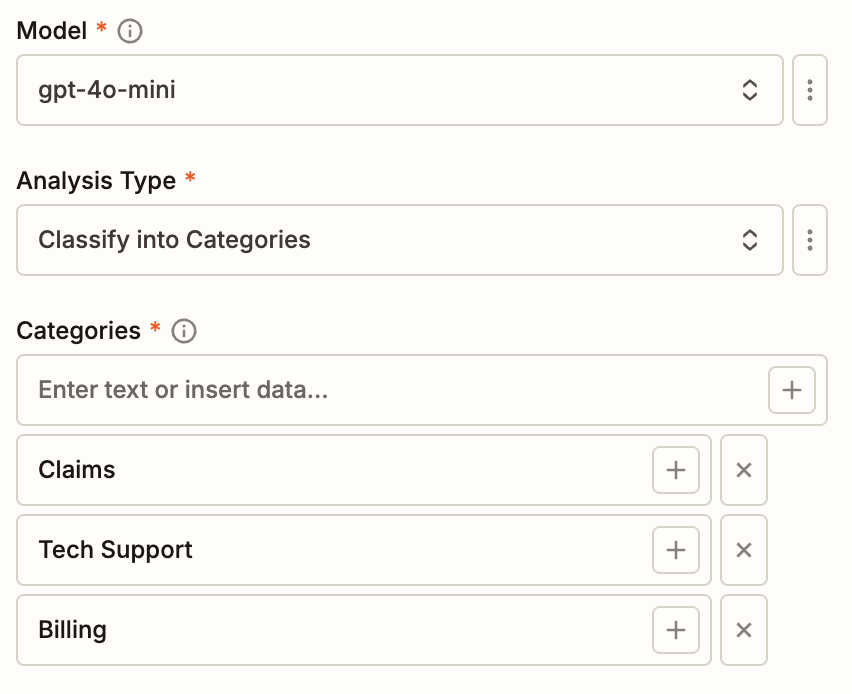Image resolution: width=852 pixels, height=694 pixels.
Task: Open the Model dropdown showing gpt-4o-mini
Action: (380, 90)
